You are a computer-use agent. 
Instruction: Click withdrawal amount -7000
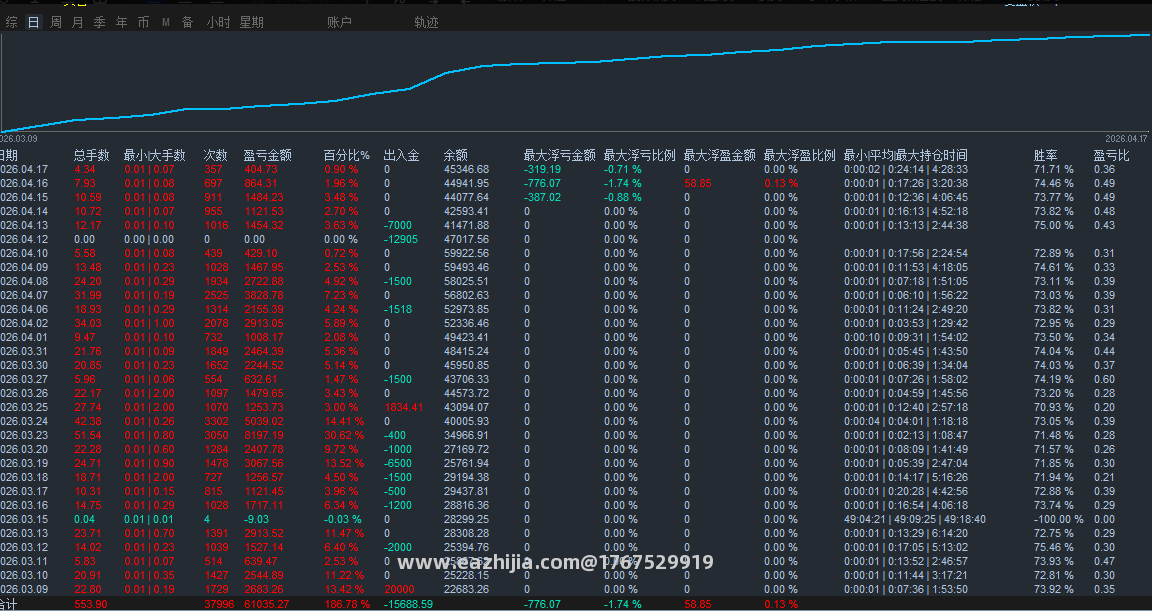click(397, 225)
